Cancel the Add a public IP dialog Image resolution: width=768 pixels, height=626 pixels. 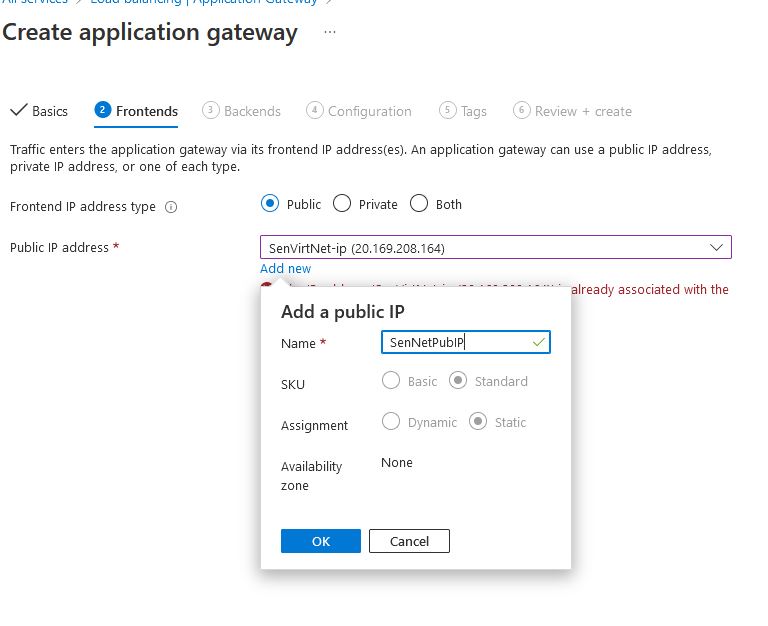(x=409, y=541)
